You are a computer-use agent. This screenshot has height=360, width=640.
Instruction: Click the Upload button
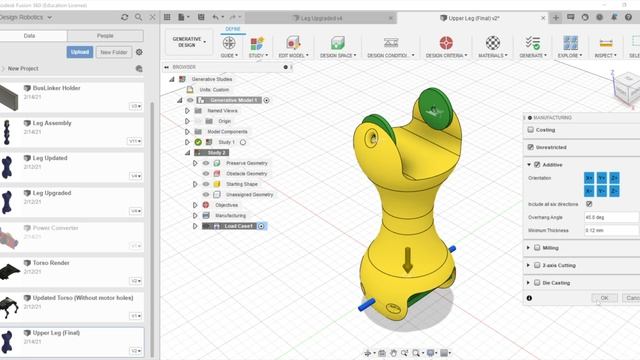coord(80,52)
